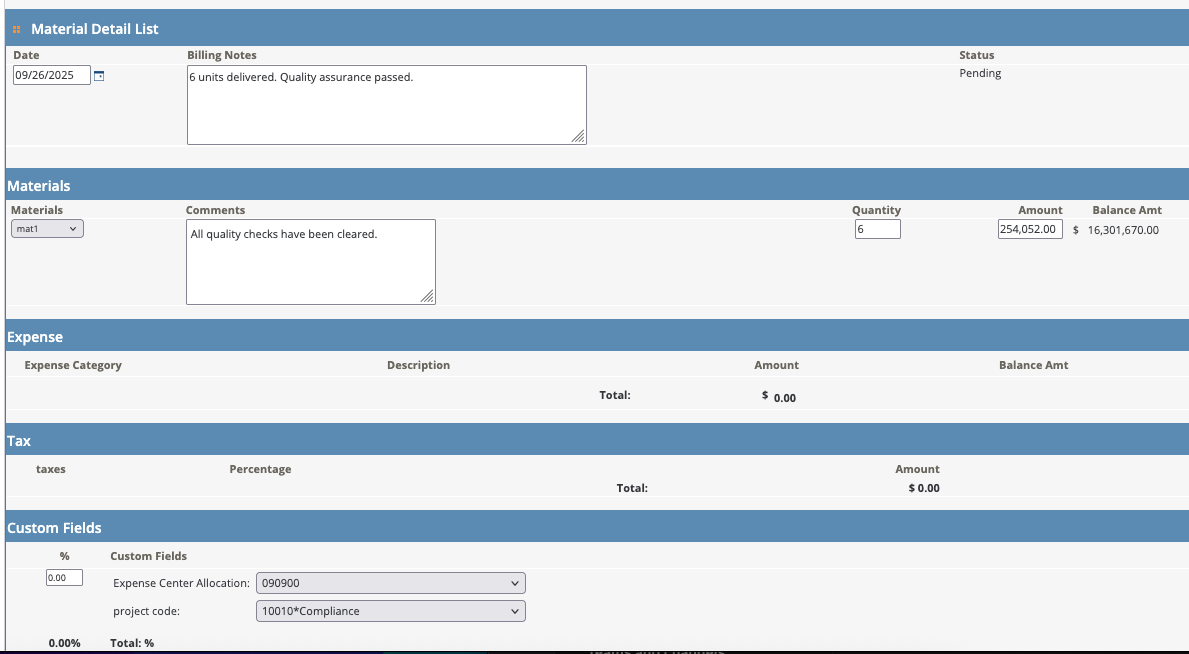Click the Comments textarea resize handle
This screenshot has height=654, width=1189.
[427, 296]
